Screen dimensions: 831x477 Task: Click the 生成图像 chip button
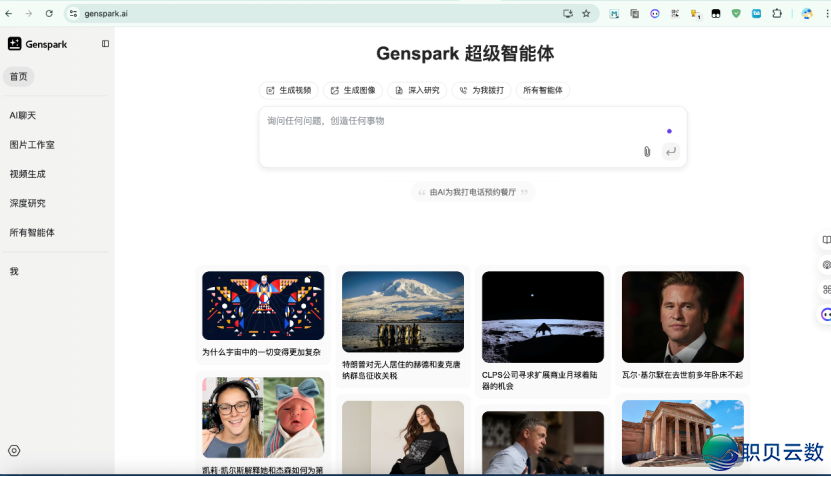coord(353,90)
